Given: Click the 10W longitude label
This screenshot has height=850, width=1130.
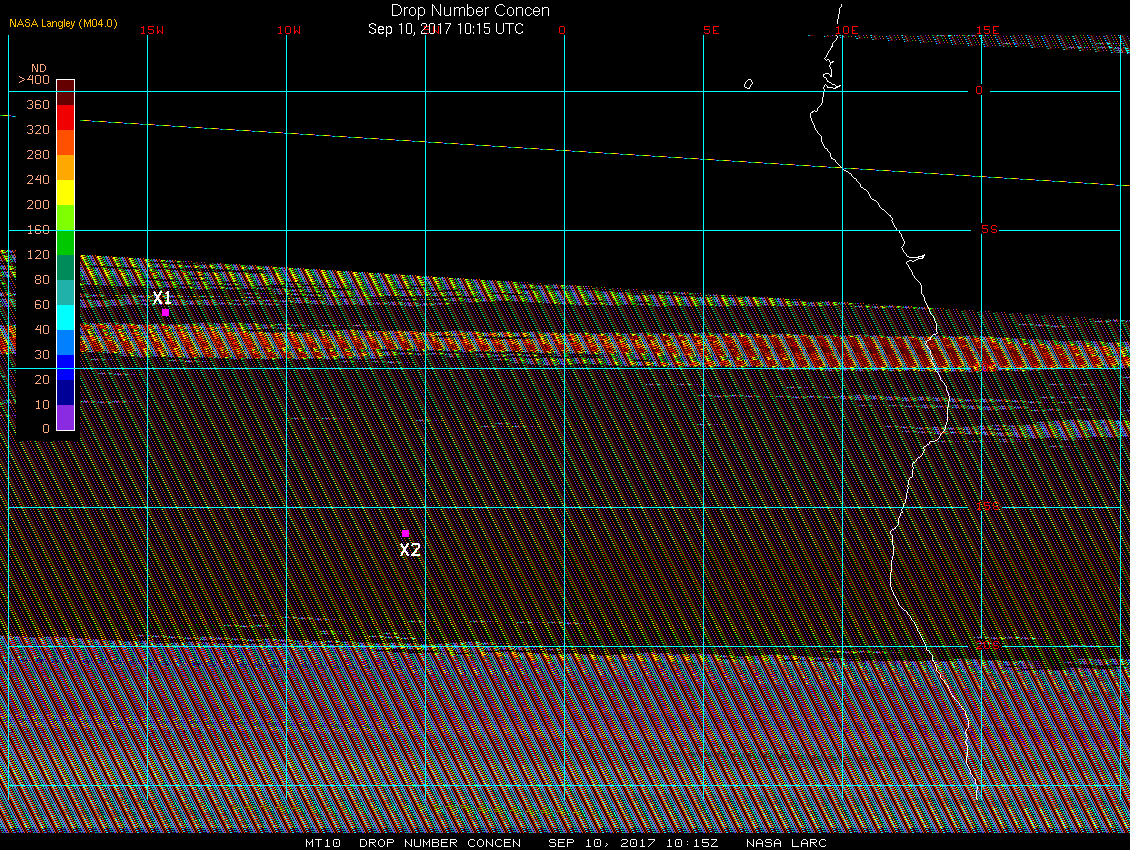Looking at the screenshot, I should coord(289,30).
